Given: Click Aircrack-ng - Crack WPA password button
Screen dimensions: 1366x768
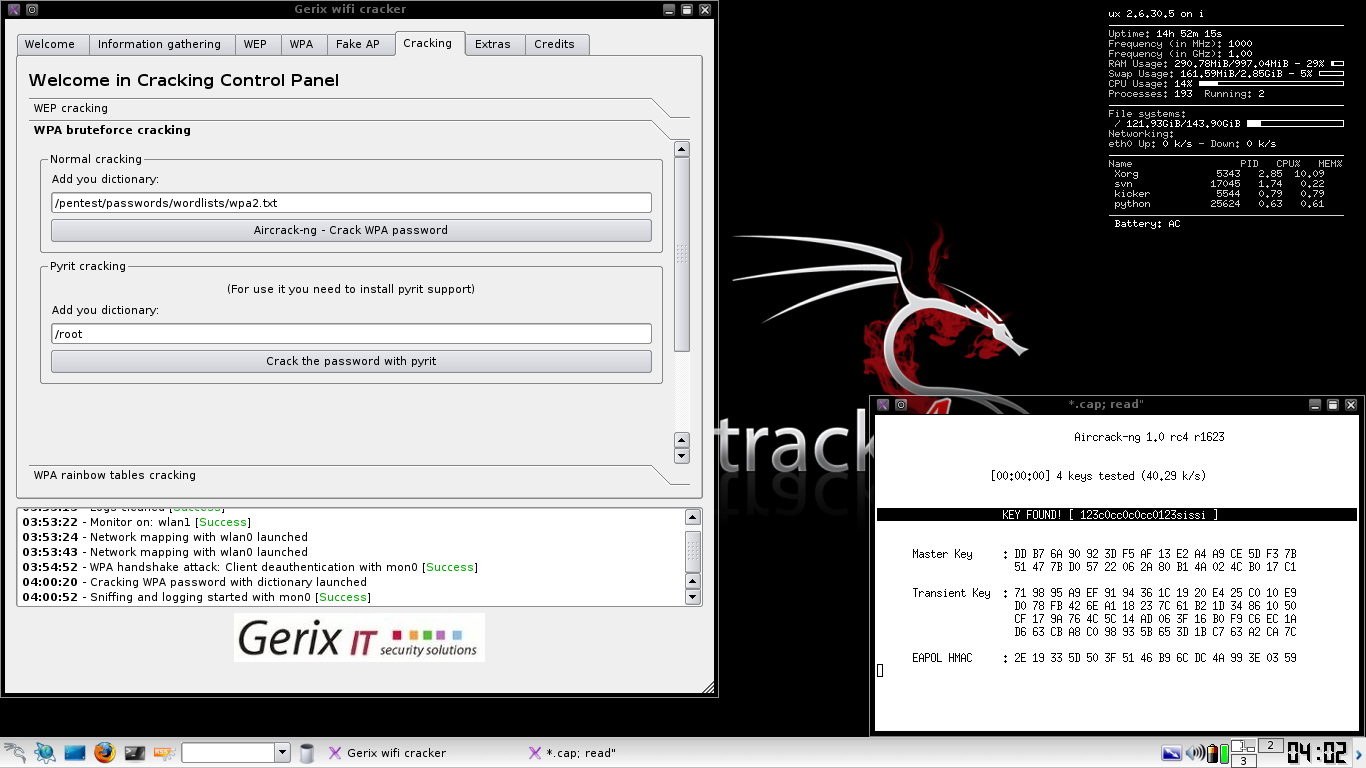Looking at the screenshot, I should (351, 230).
